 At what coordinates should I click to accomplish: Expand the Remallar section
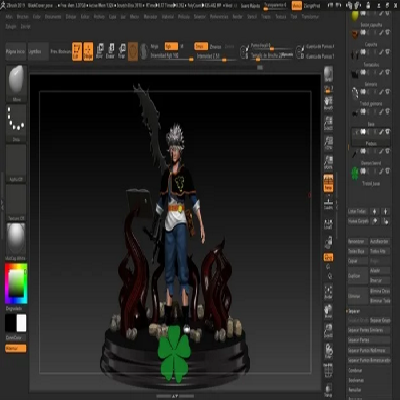355,390
